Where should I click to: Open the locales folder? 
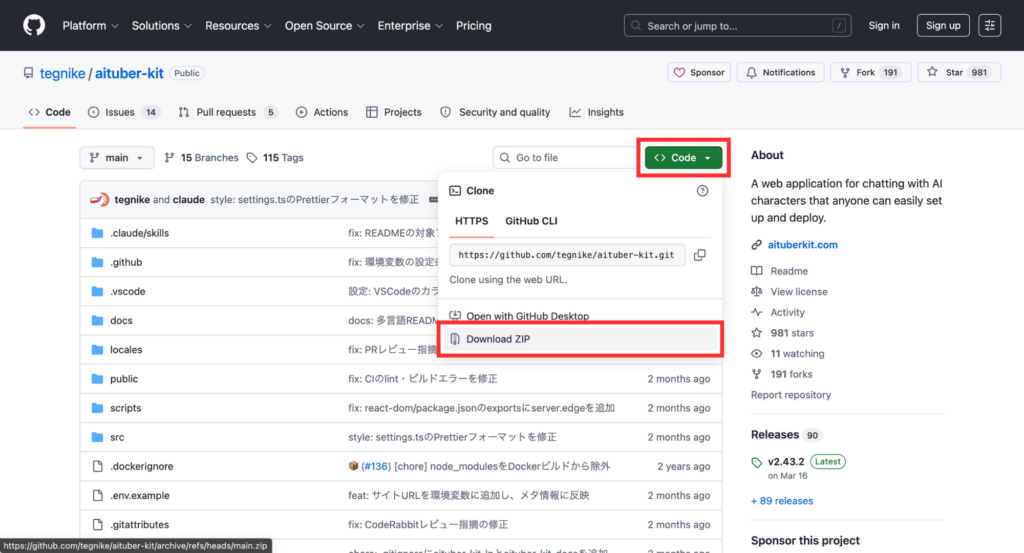[126, 349]
